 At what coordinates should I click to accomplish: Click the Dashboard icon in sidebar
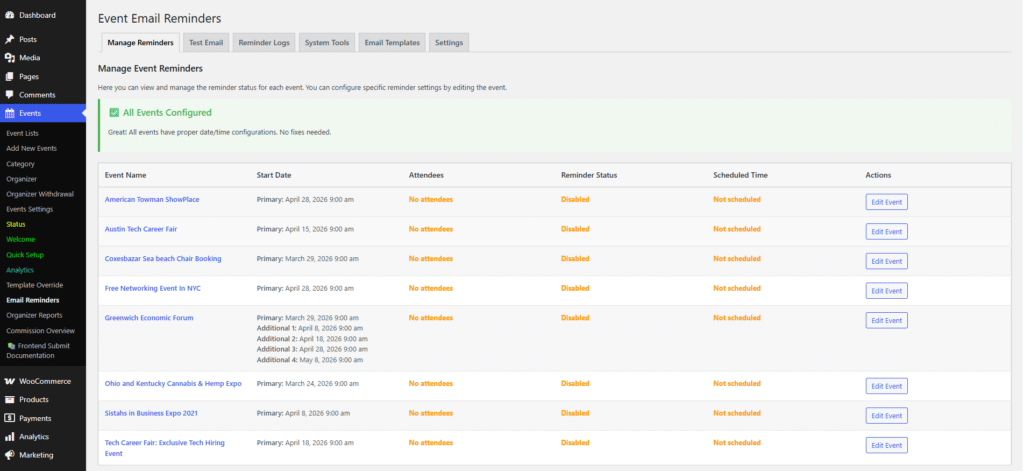click(9, 15)
